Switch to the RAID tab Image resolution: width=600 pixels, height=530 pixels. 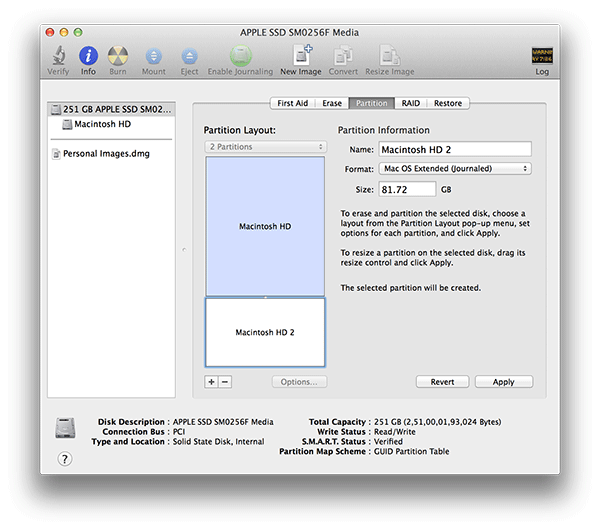(x=410, y=103)
